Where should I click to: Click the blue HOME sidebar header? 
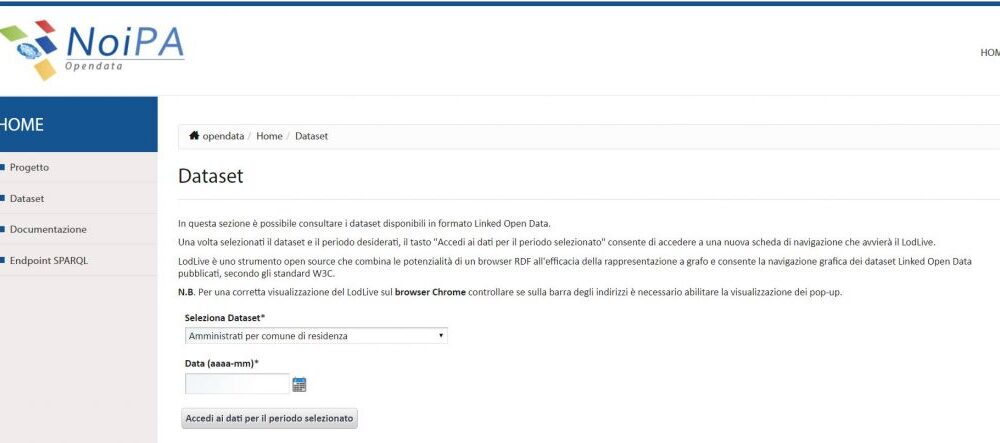[x=78, y=124]
